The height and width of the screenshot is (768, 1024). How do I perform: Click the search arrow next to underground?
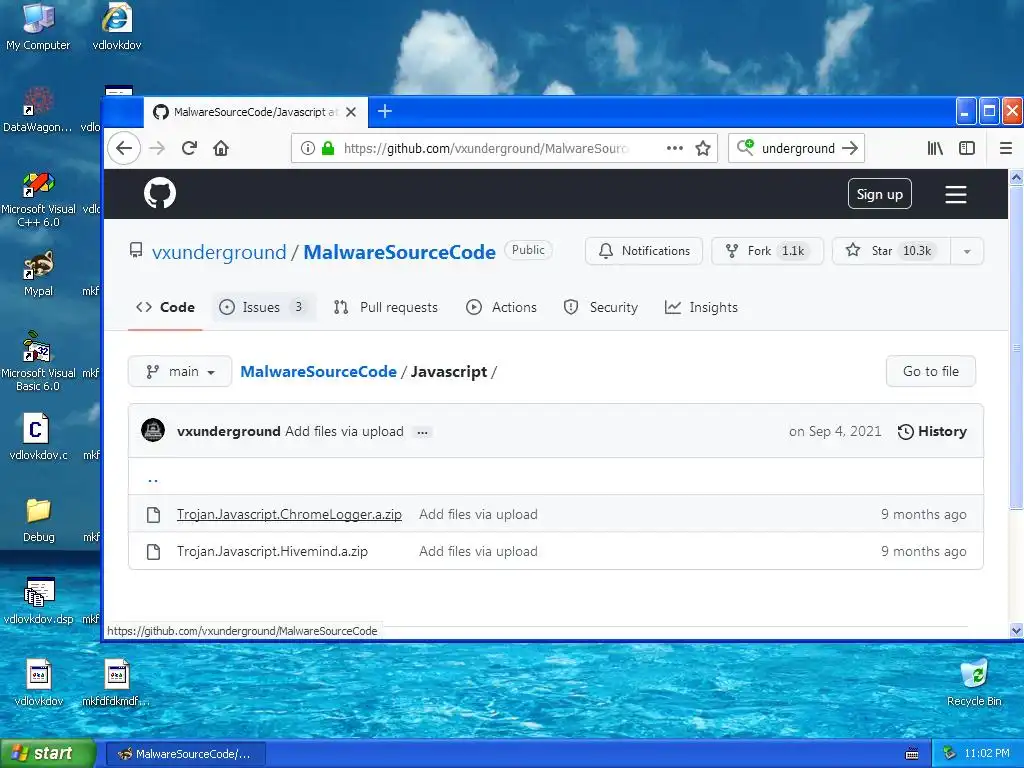coord(850,148)
